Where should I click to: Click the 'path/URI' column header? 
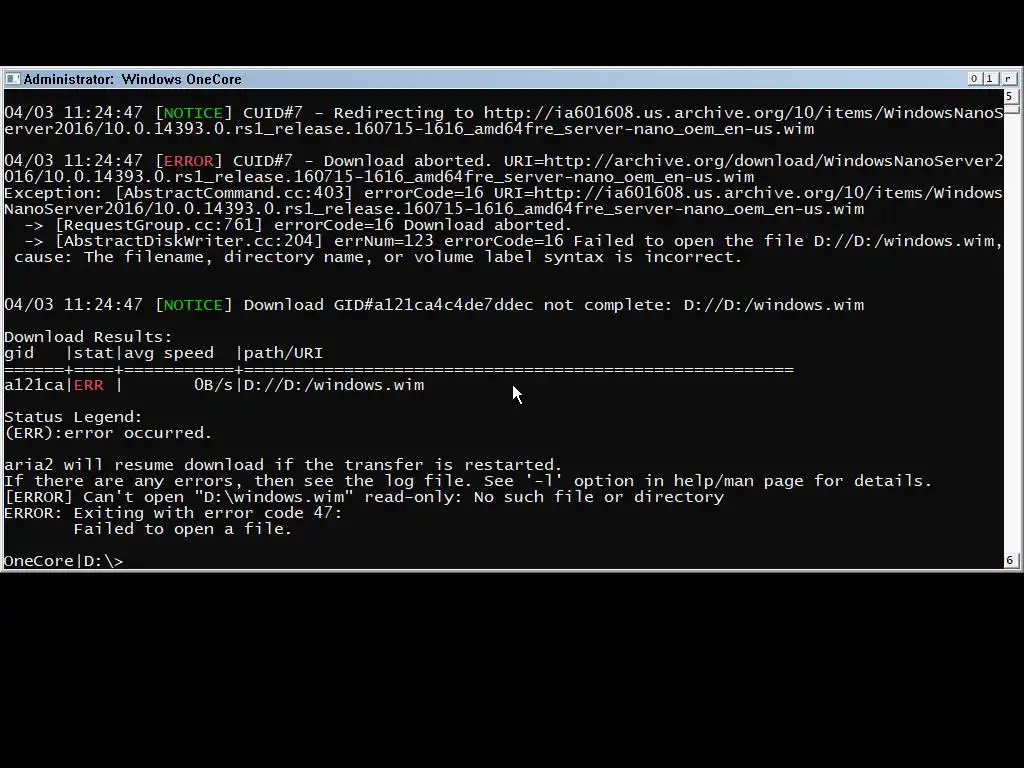click(x=283, y=353)
